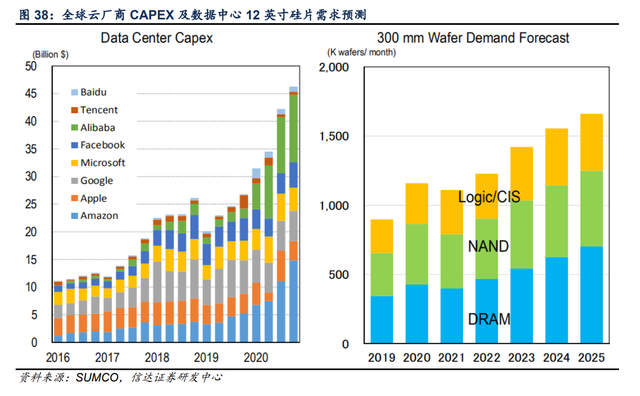Click the '25' y-axis value in Capex chart
640x396 pixels.
point(31,204)
